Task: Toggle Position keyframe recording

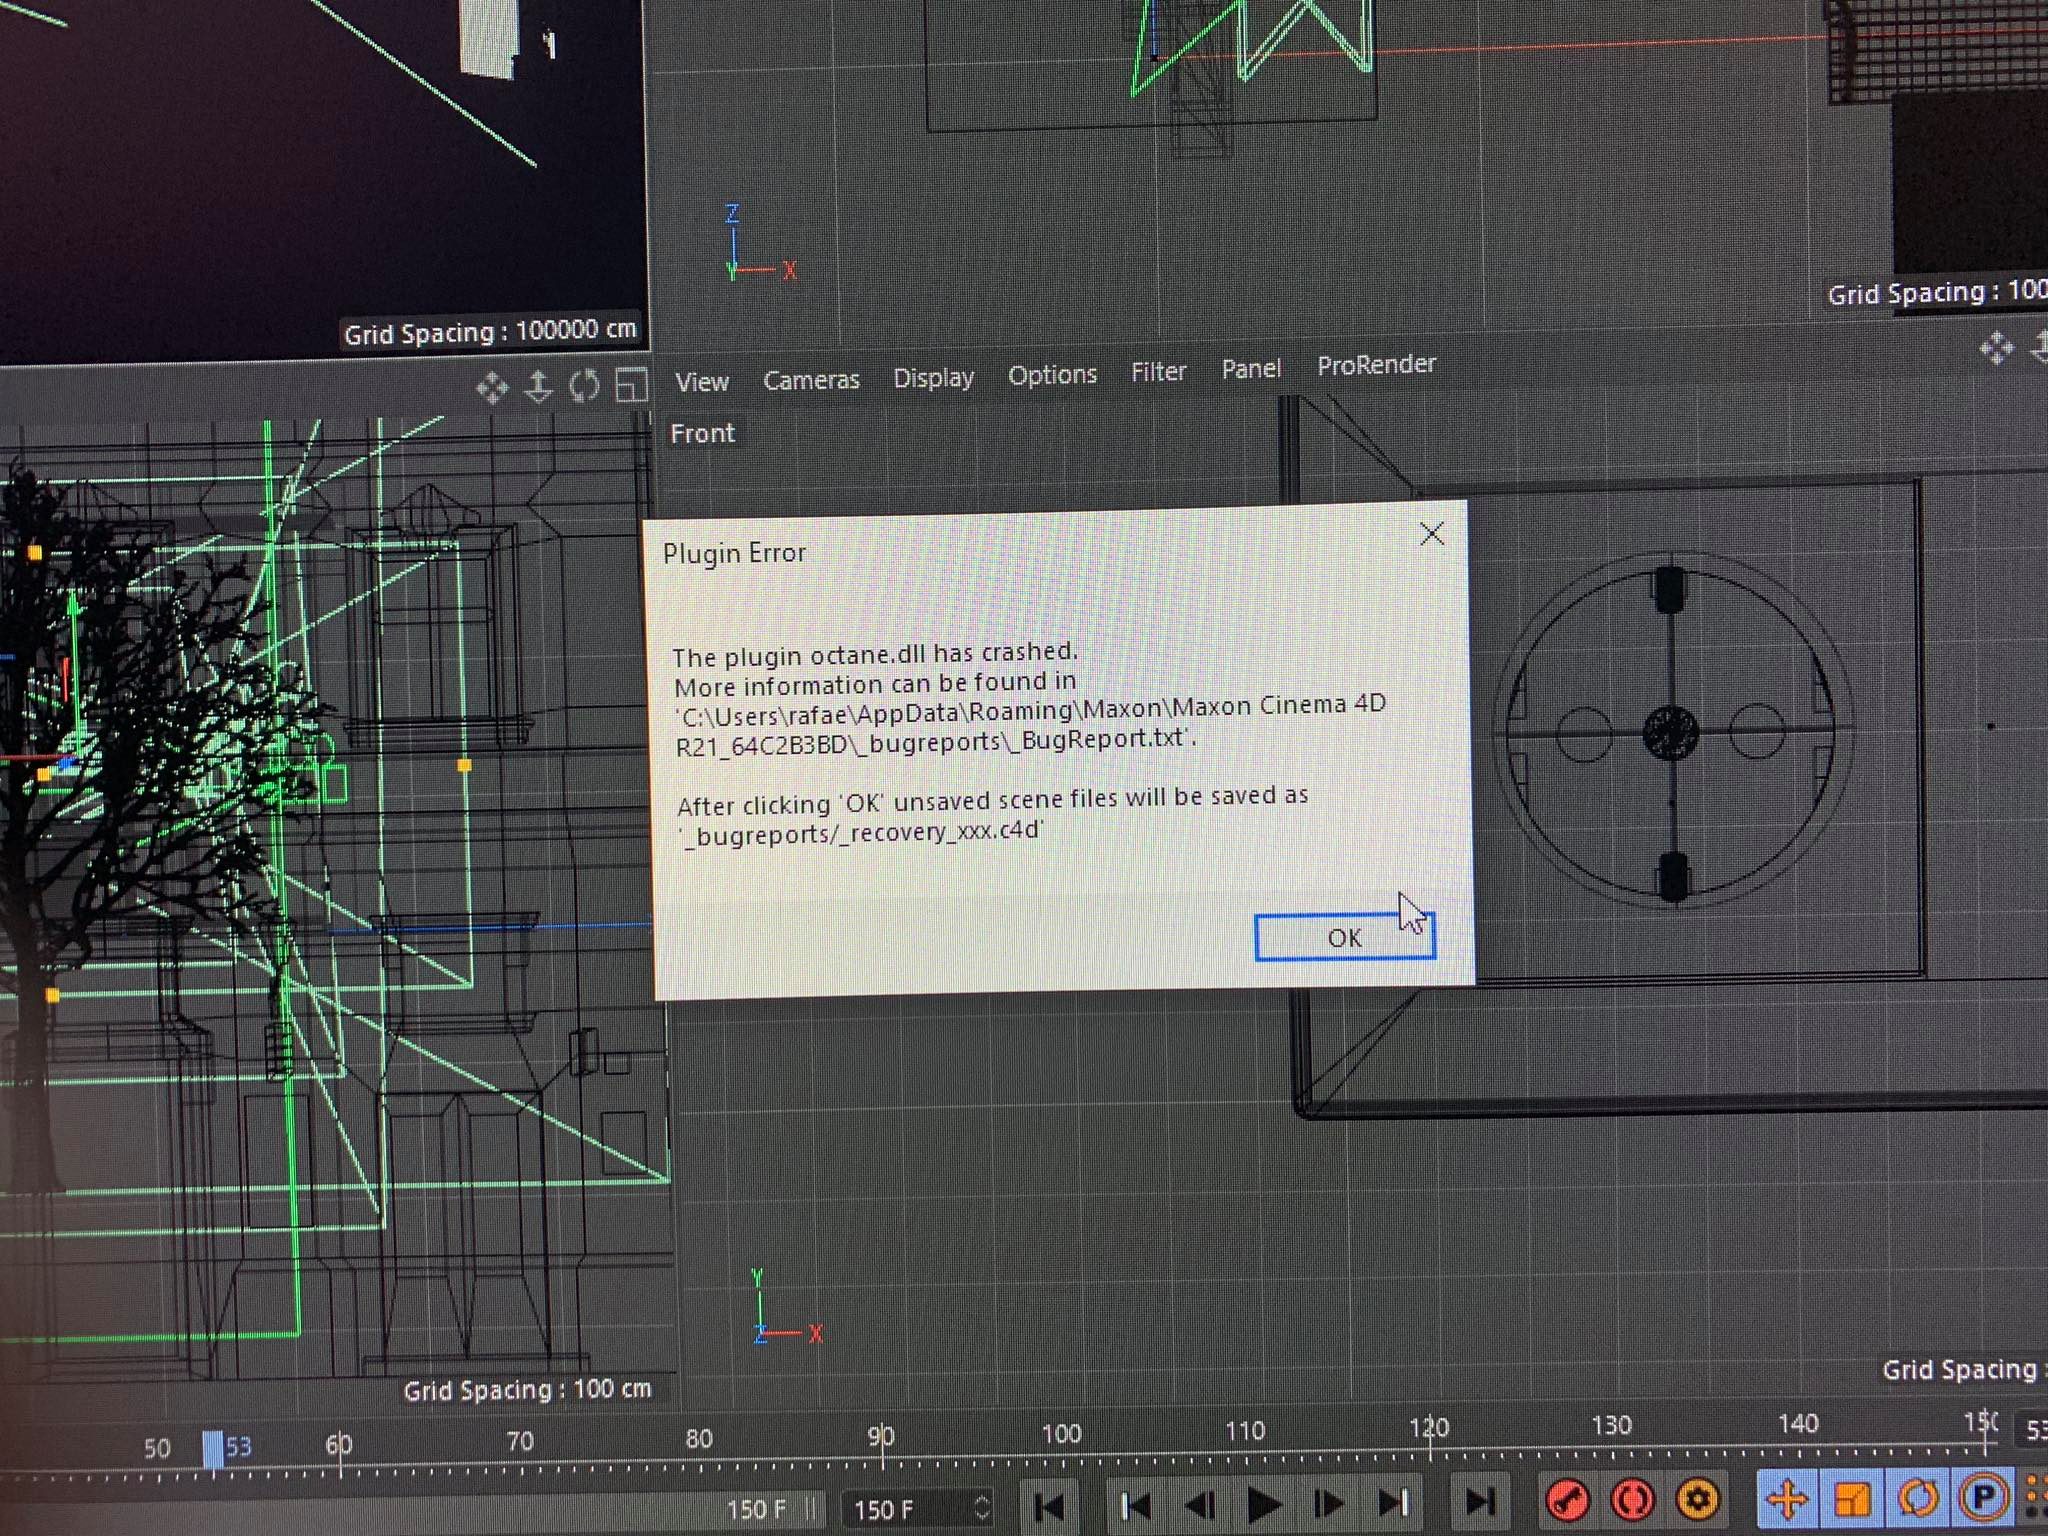Action: point(1787,1499)
